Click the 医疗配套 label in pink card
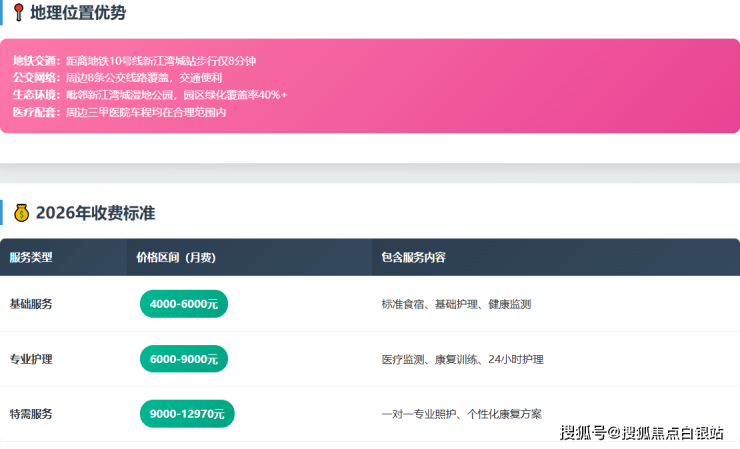740x449 pixels. pyautogui.click(x=37, y=112)
